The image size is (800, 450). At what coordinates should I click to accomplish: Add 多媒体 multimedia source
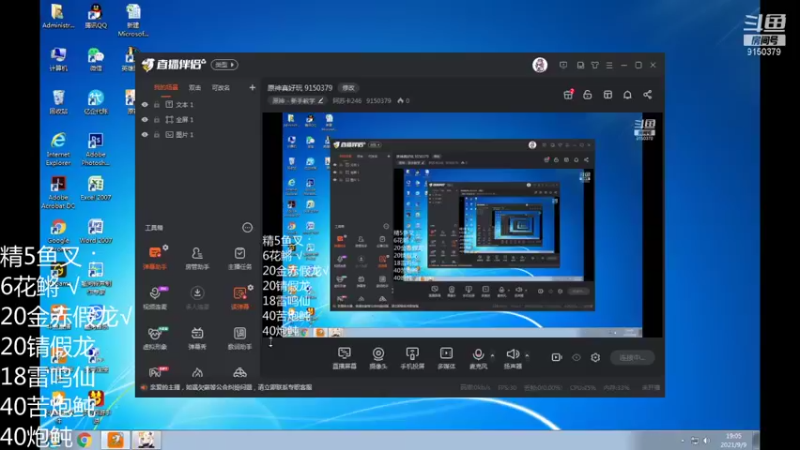tap(446, 358)
